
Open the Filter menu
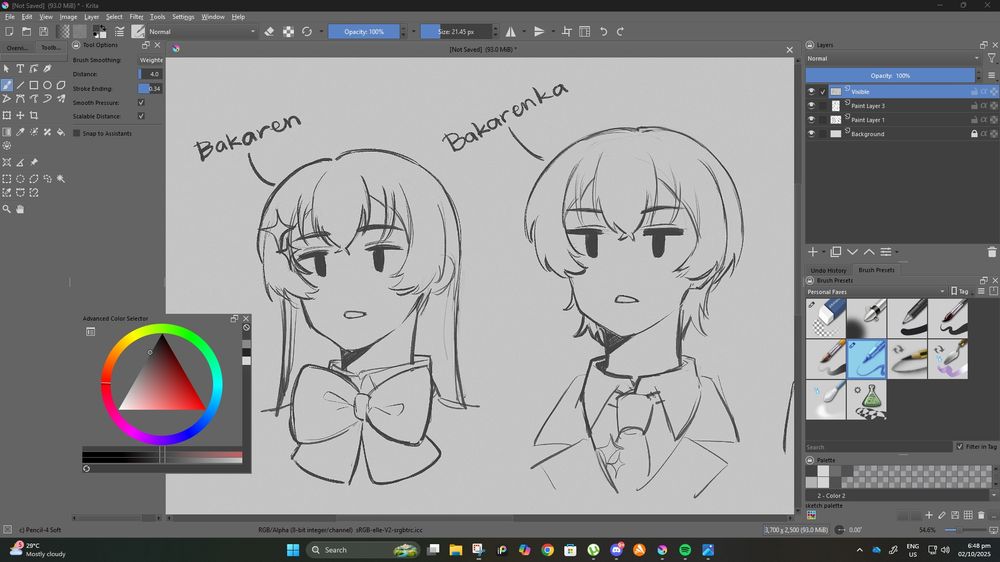click(x=136, y=17)
